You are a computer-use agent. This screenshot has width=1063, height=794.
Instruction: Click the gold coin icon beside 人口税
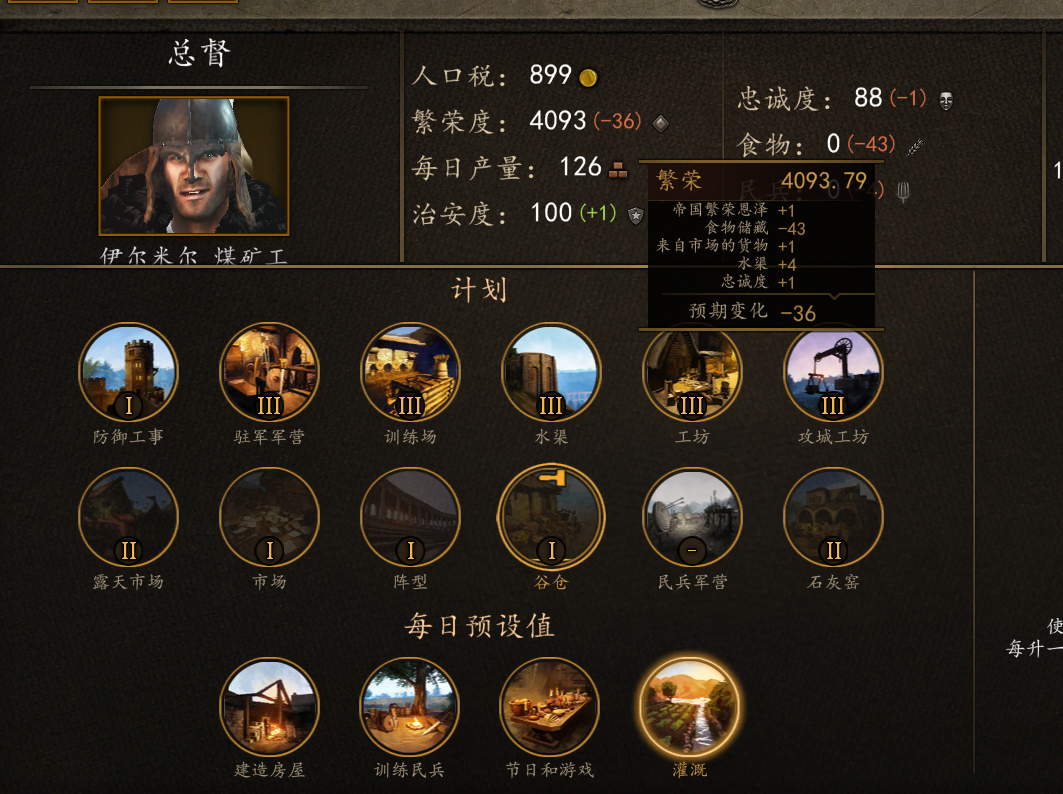point(588,78)
